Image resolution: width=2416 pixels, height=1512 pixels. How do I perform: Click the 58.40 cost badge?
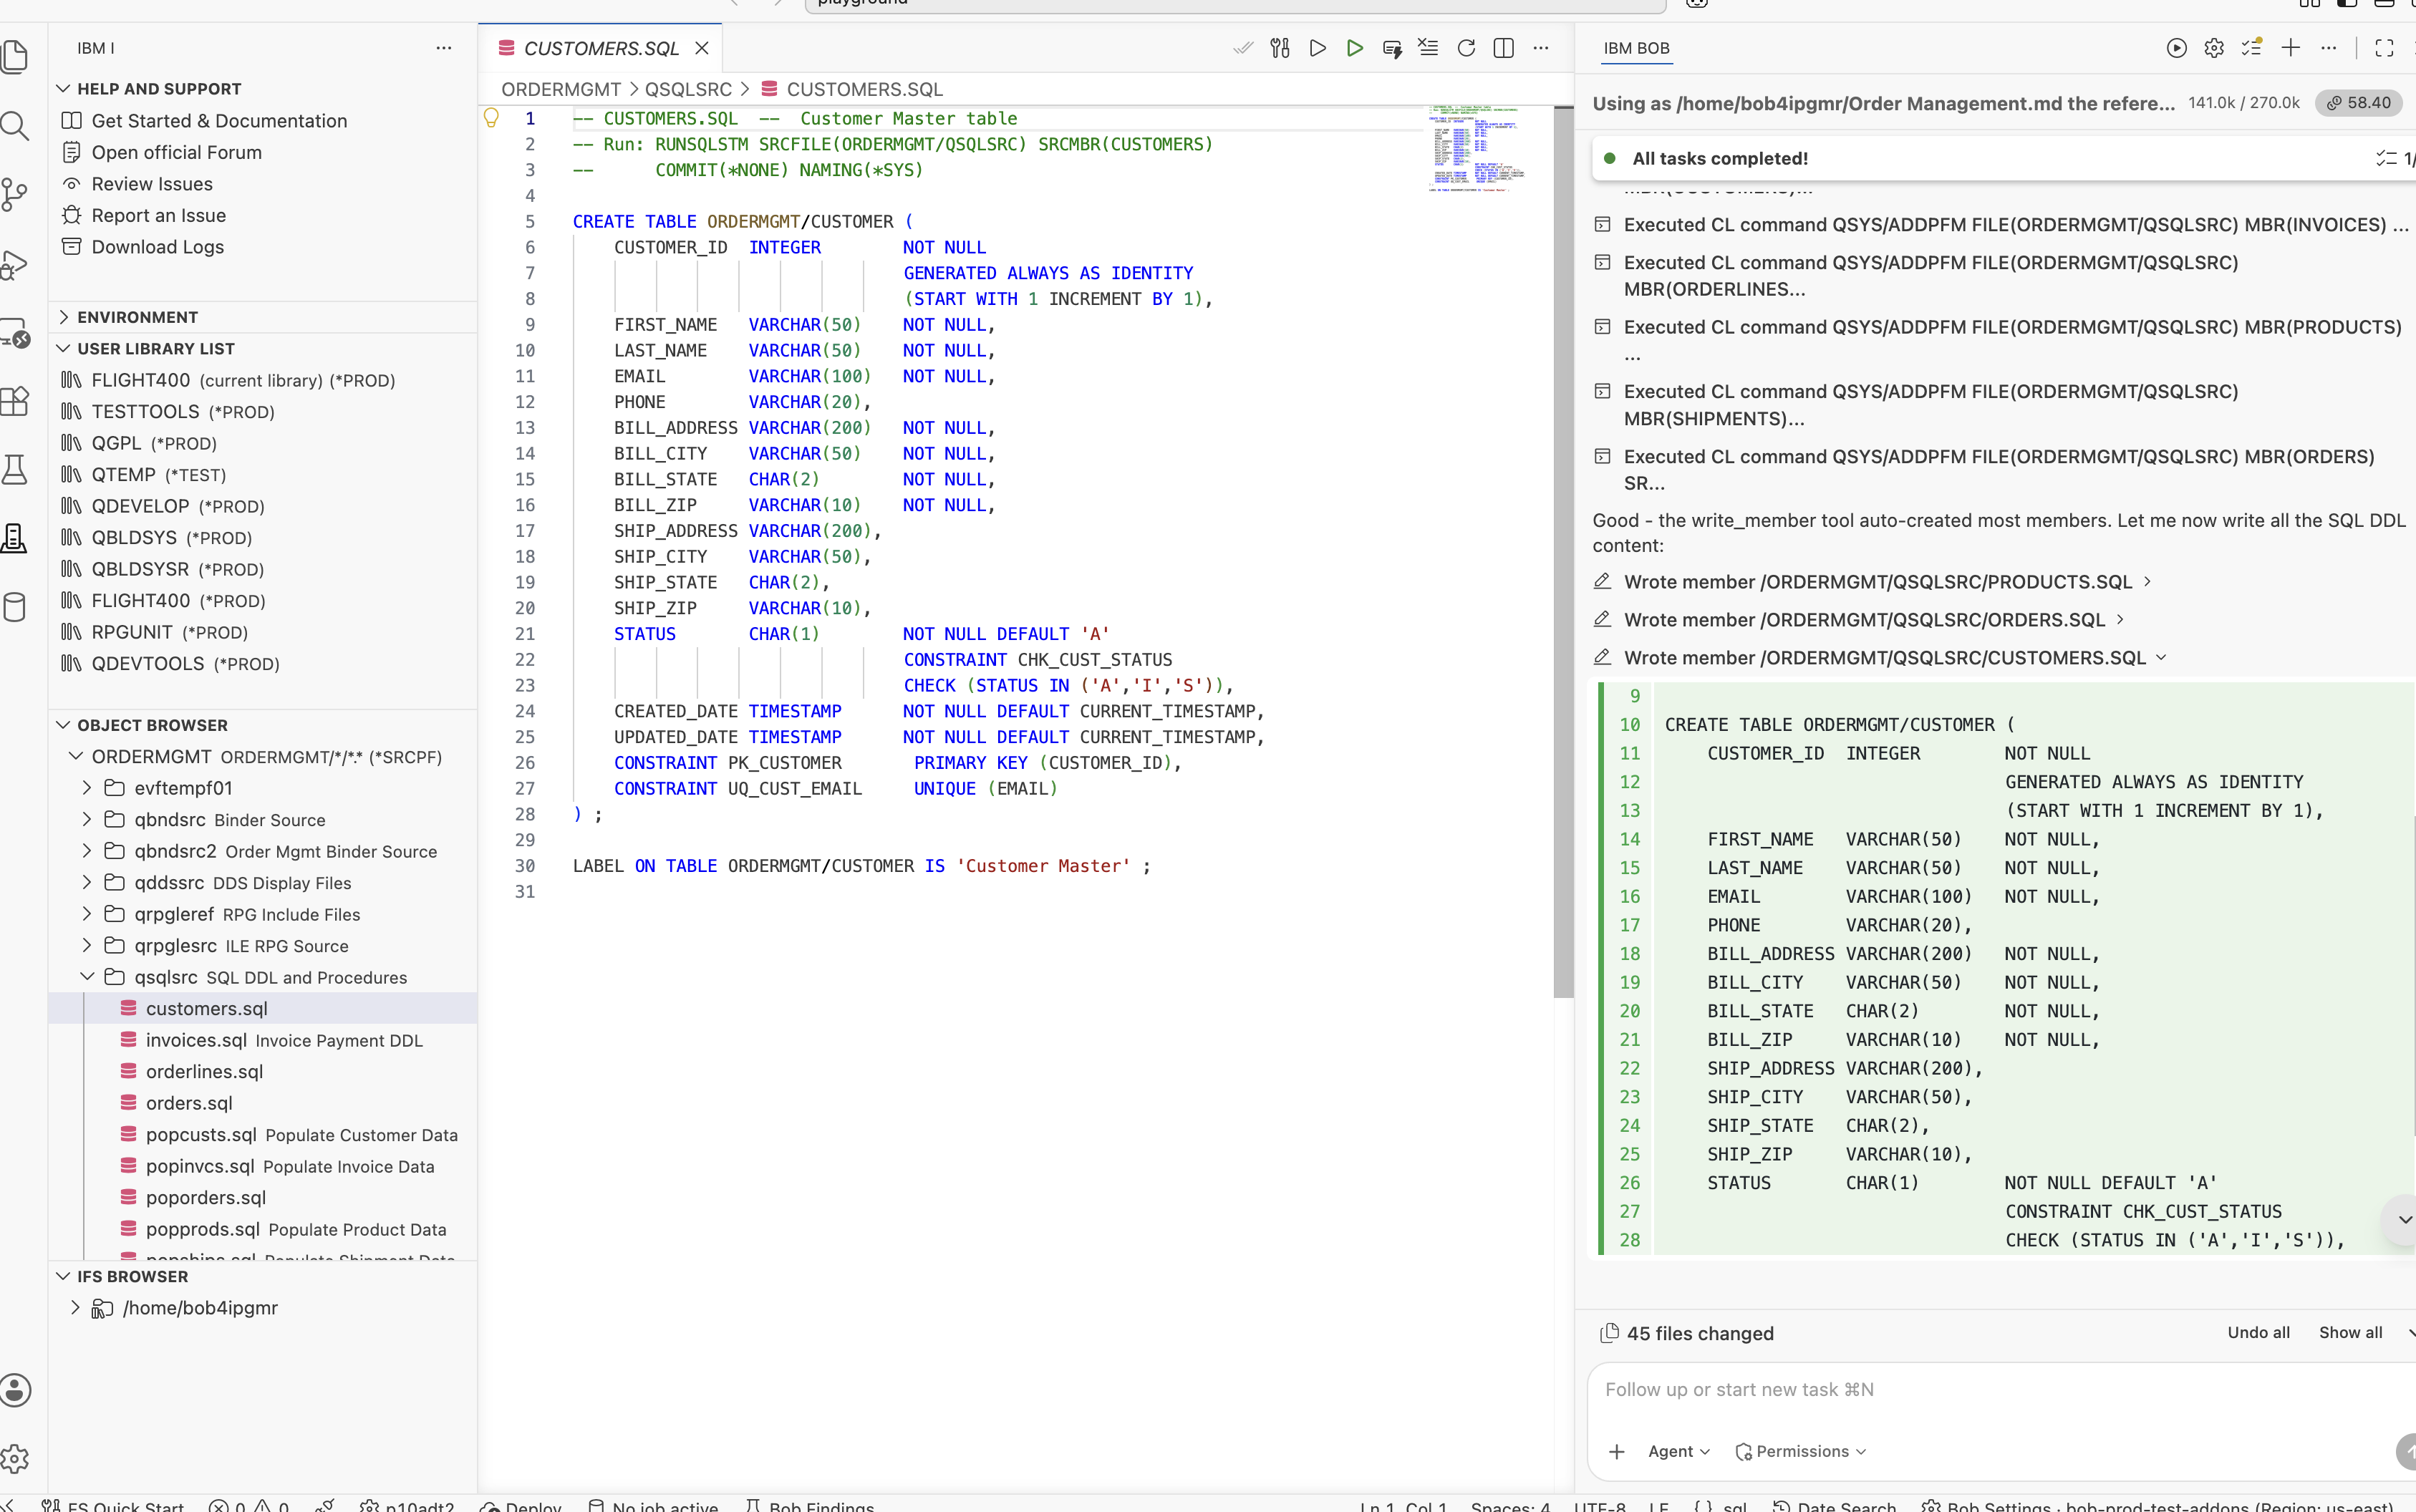coord(2357,103)
